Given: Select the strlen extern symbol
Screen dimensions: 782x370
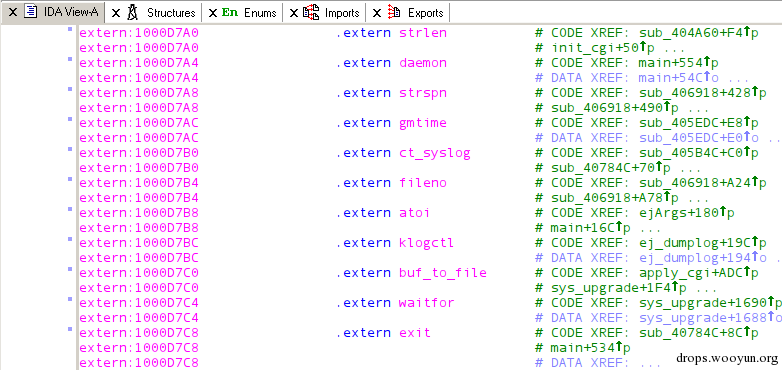Looking at the screenshot, I should pos(422,33).
